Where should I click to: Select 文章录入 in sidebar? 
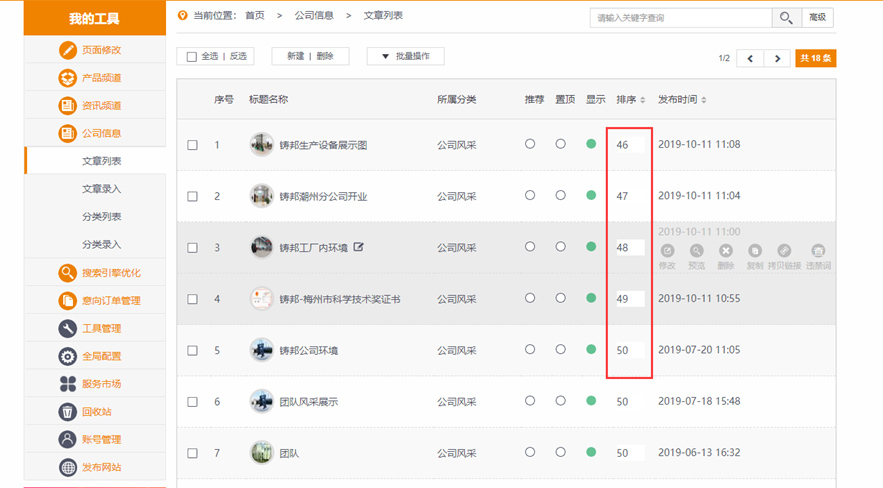101,189
